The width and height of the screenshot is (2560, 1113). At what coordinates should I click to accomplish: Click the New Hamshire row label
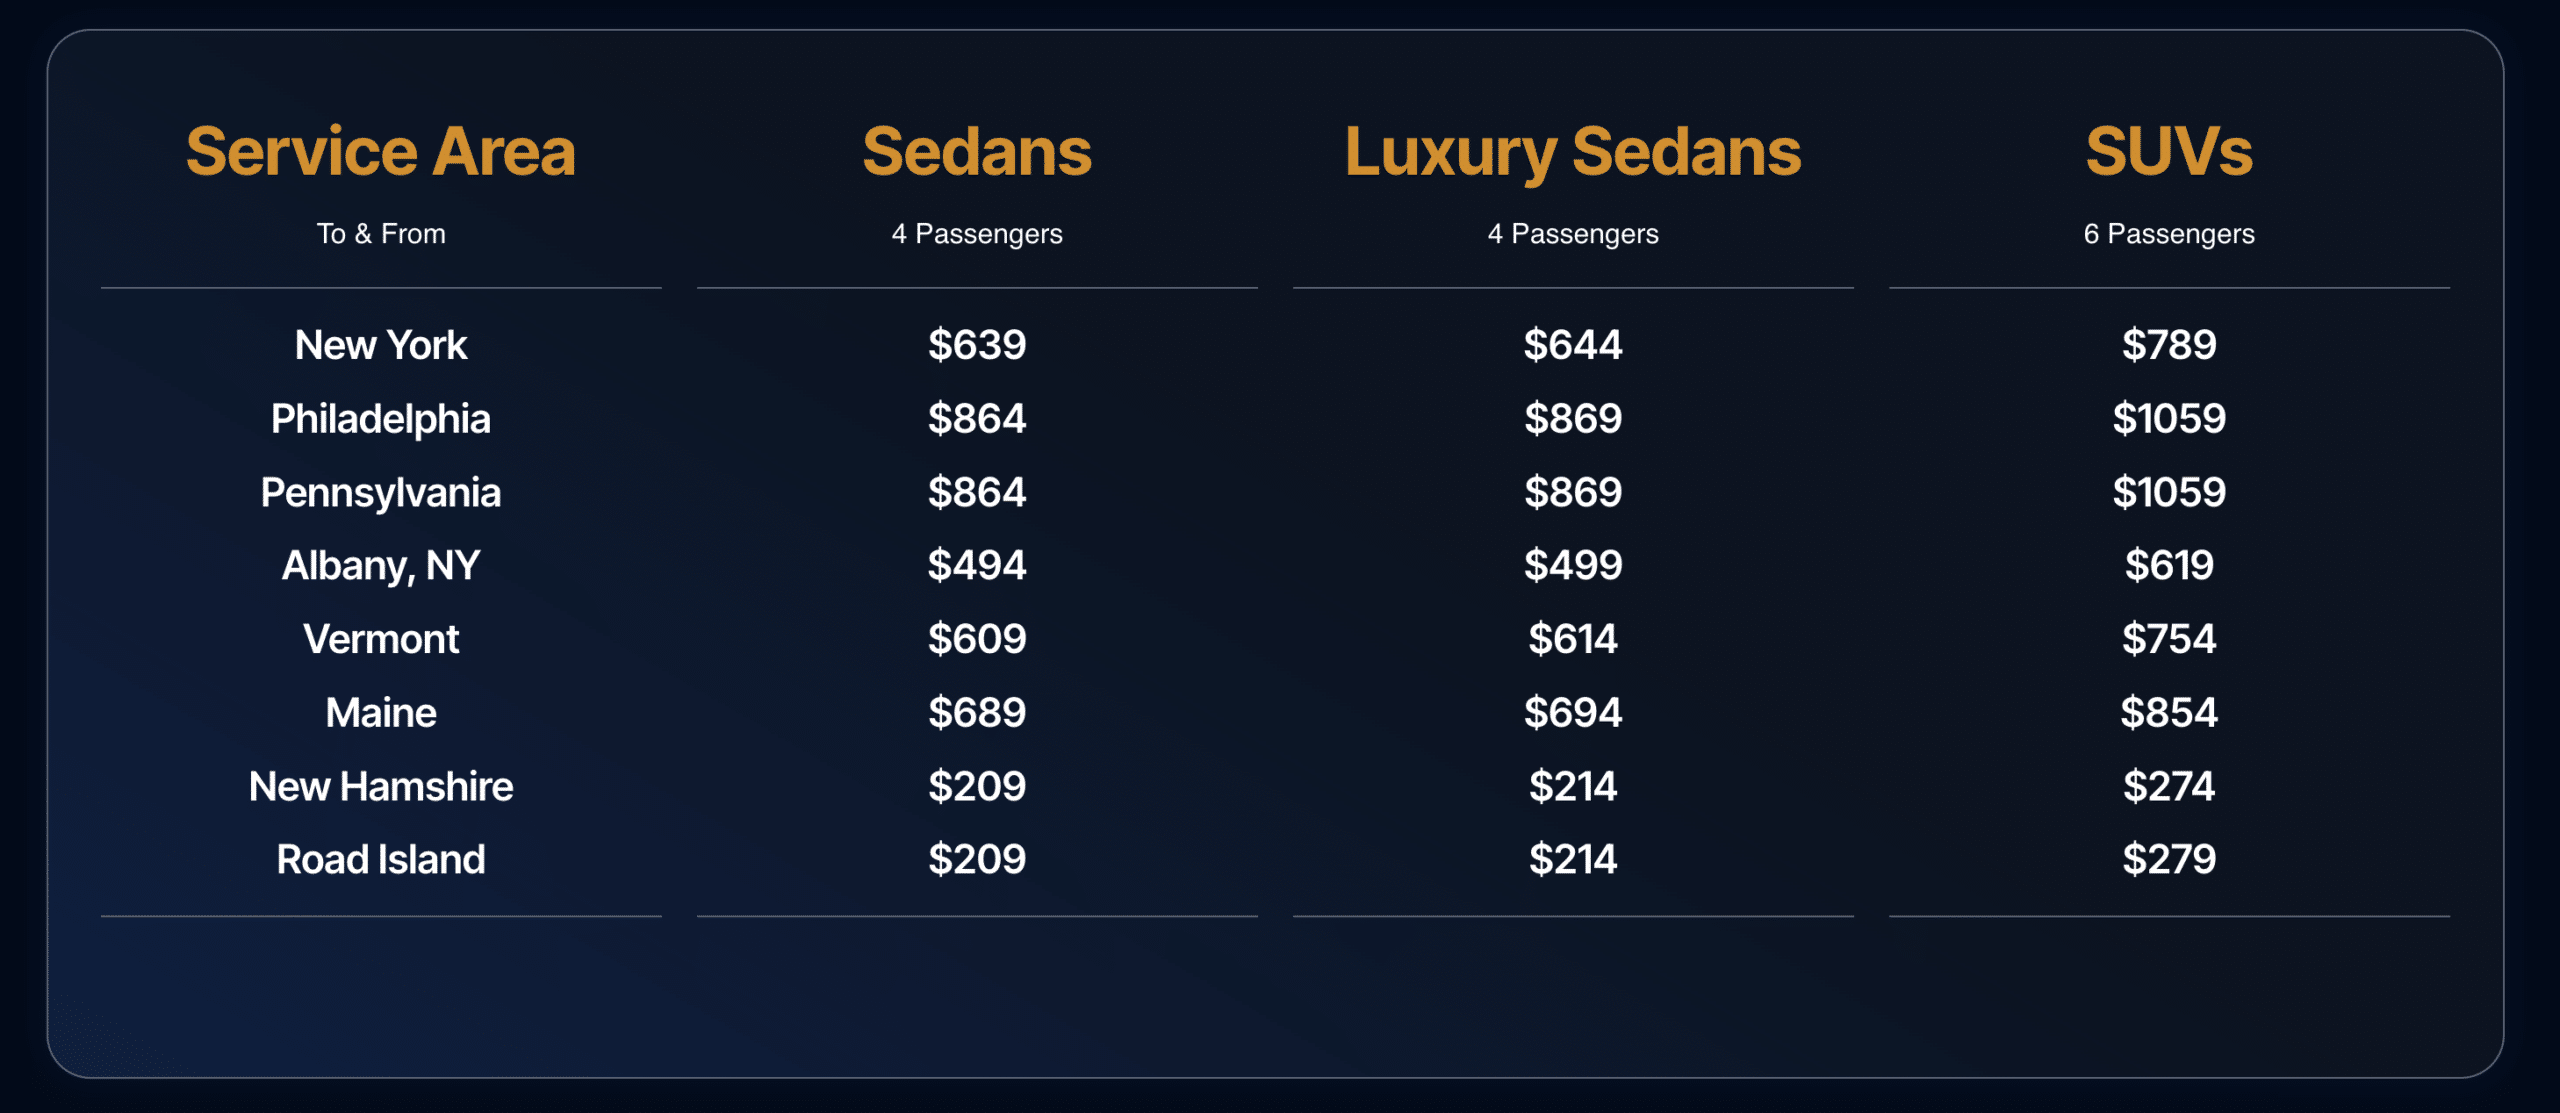tap(381, 786)
